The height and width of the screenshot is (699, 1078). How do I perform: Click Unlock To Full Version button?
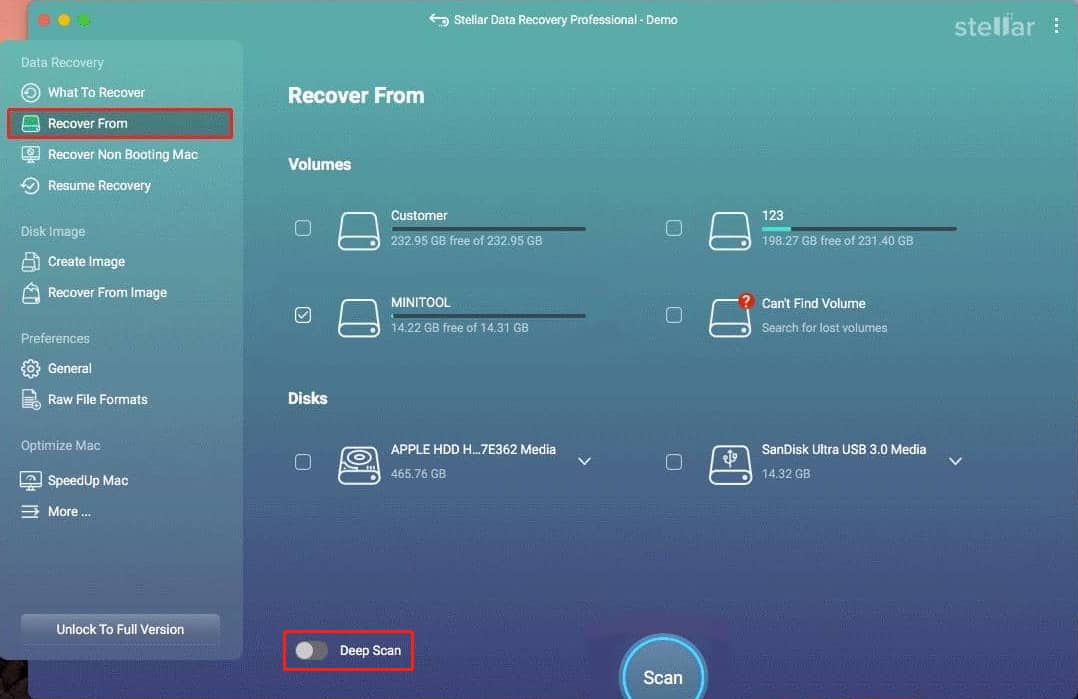pyautogui.click(x=120, y=630)
